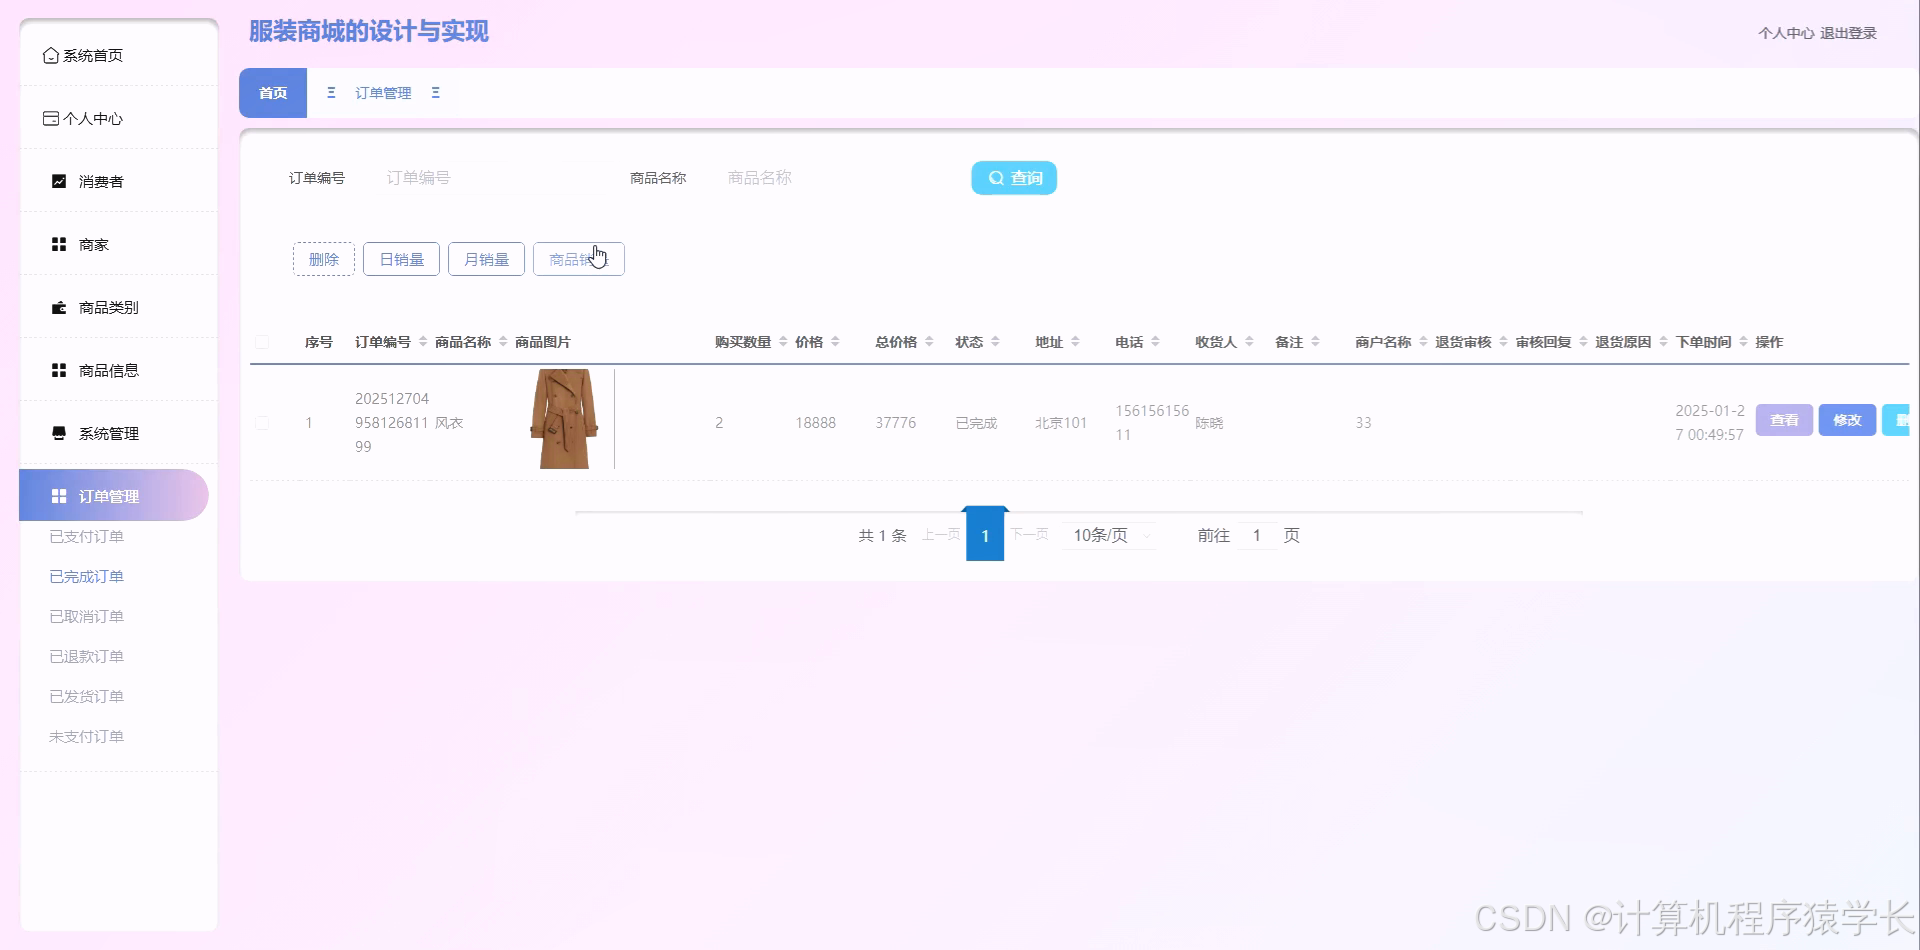This screenshot has width=1920, height=950.
Task: Open the 已支付订单 submenu item
Action: (87, 537)
